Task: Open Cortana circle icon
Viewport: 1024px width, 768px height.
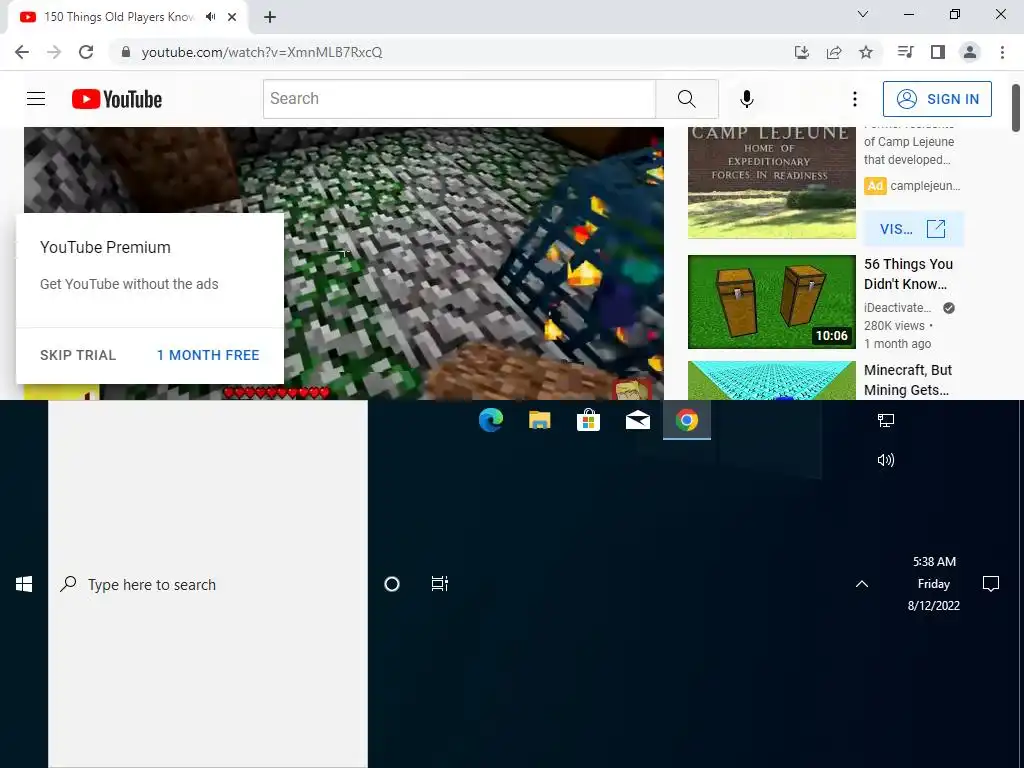Action: click(x=392, y=584)
